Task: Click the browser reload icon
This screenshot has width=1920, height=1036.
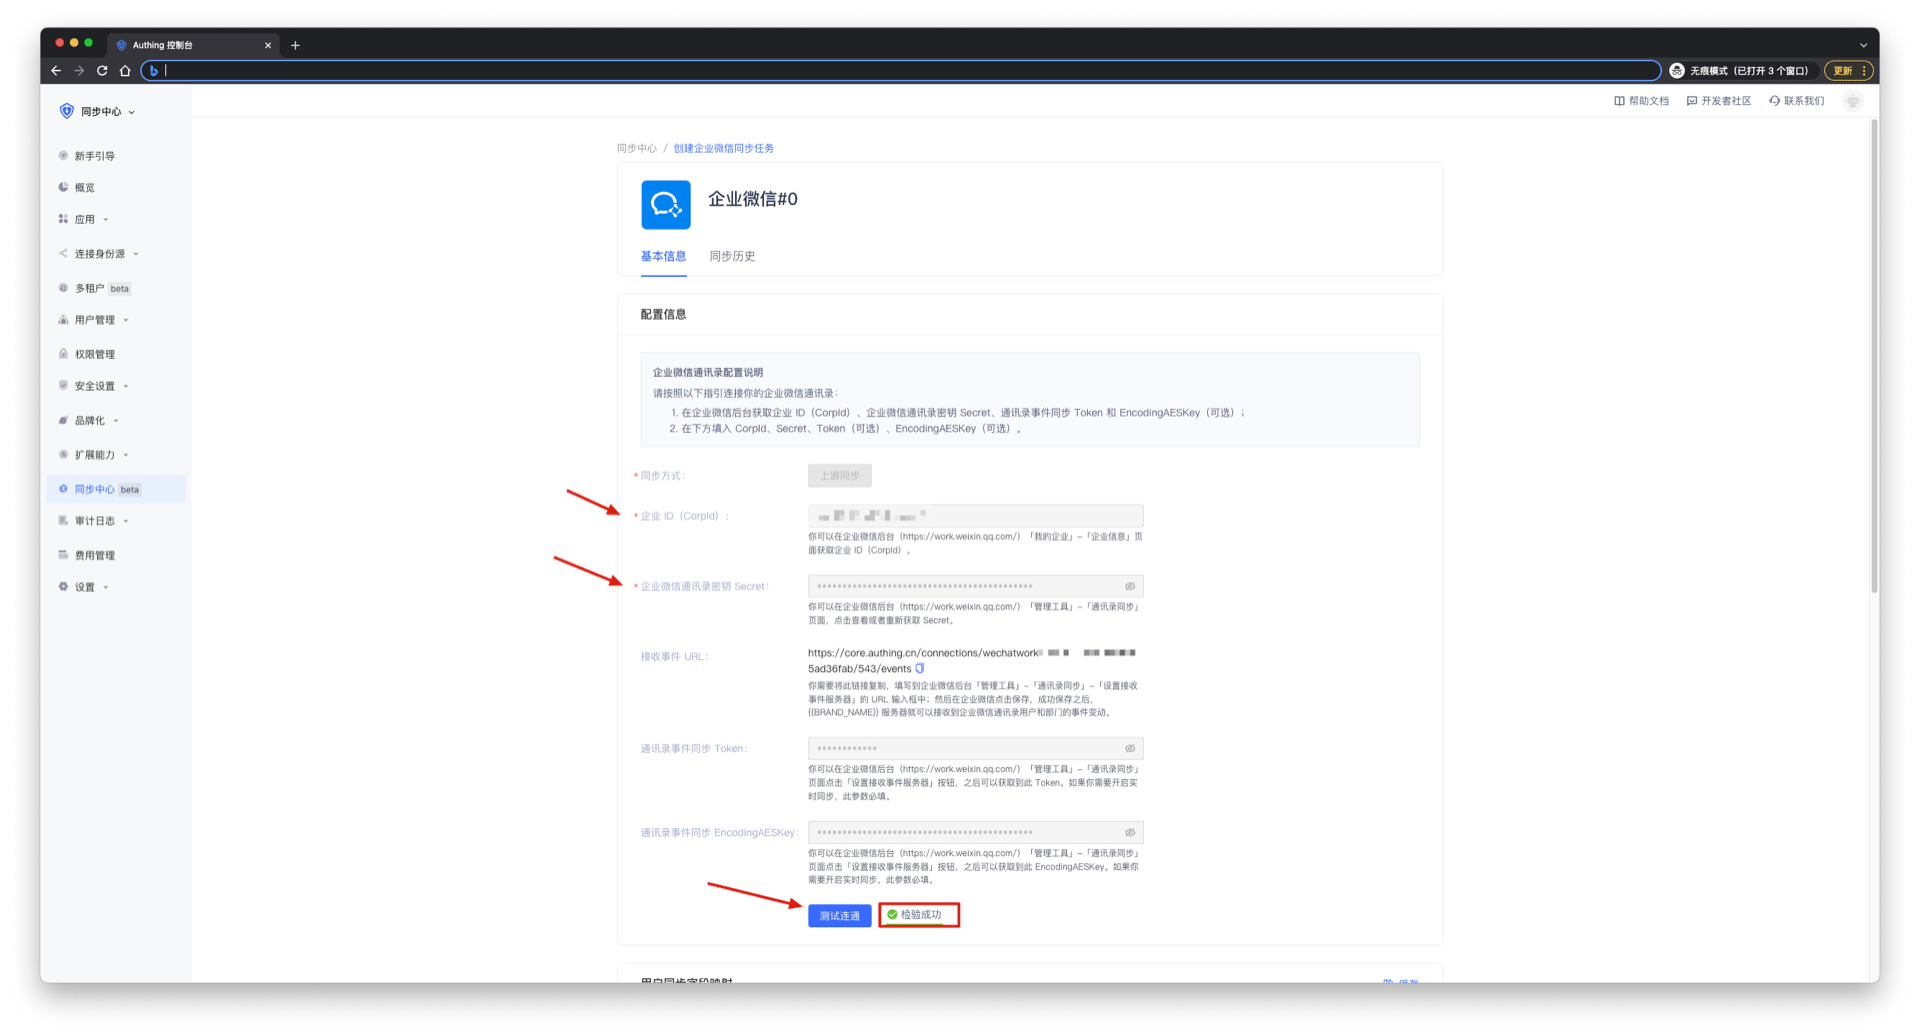Action: [102, 71]
